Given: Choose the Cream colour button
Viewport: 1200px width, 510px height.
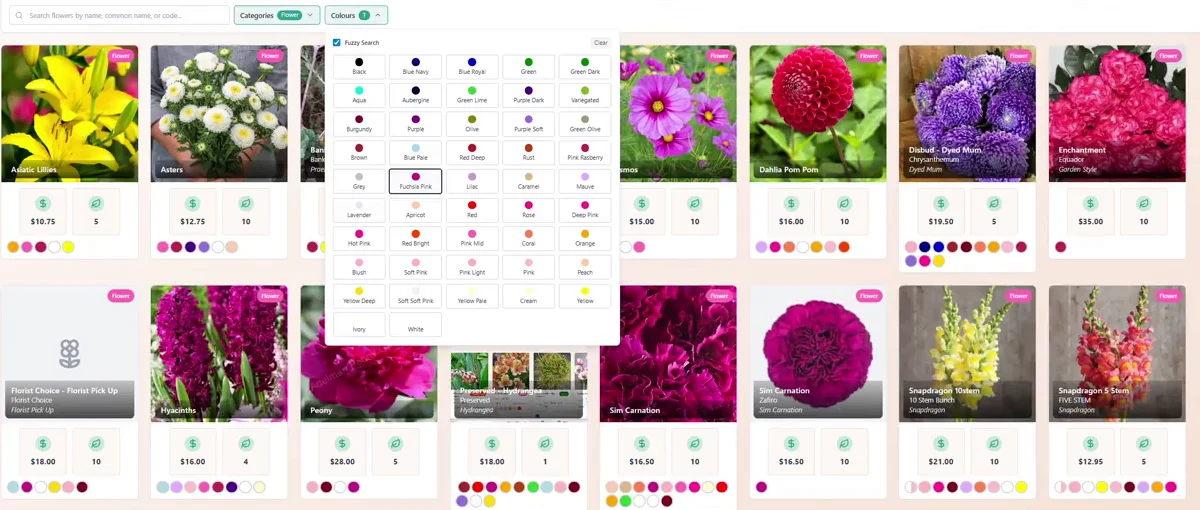Looking at the screenshot, I should (x=528, y=296).
